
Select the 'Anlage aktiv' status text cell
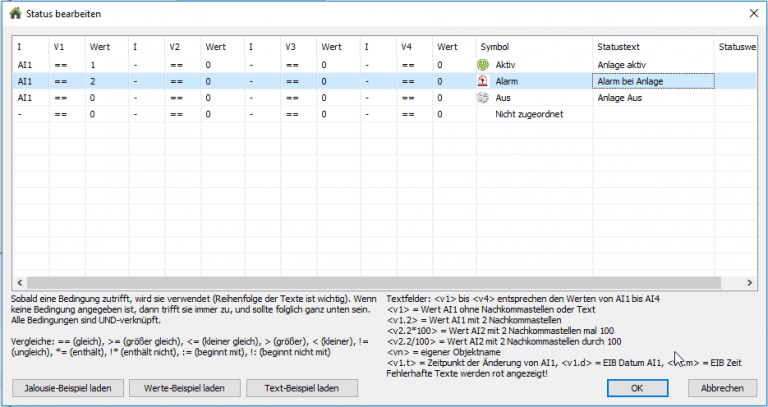[x=652, y=64]
